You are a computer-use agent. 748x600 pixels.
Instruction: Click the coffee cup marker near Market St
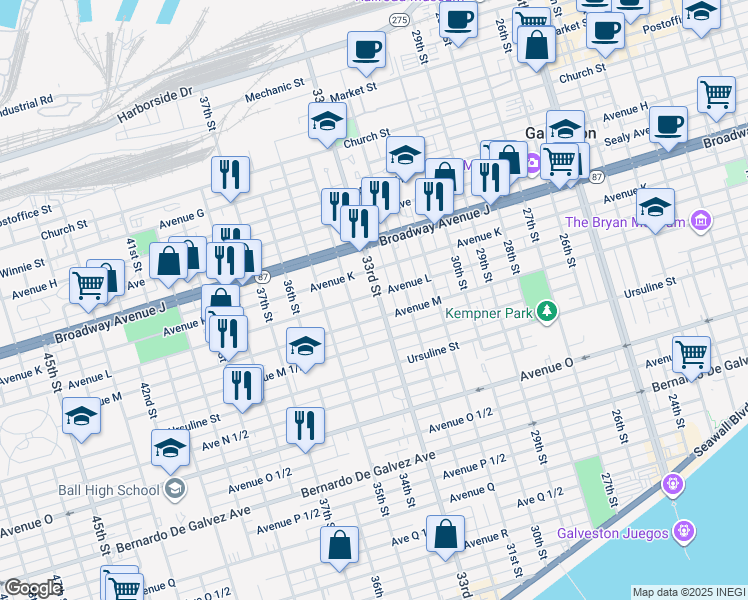[366, 49]
